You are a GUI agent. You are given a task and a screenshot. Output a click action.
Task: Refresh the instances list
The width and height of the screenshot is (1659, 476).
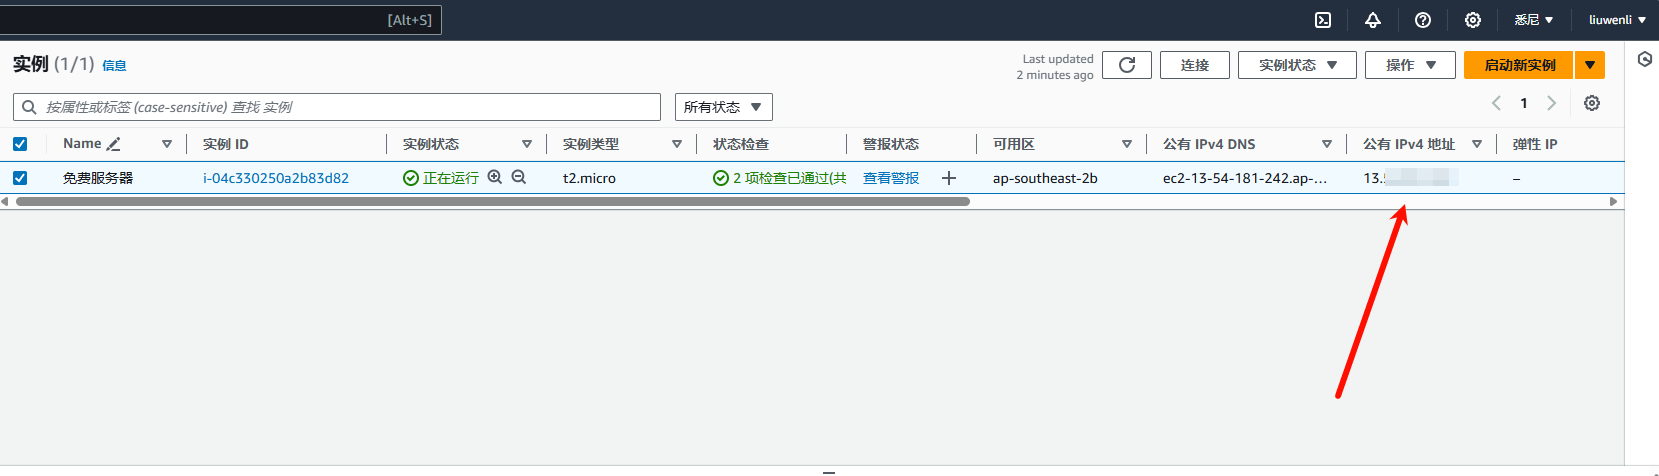(x=1127, y=65)
